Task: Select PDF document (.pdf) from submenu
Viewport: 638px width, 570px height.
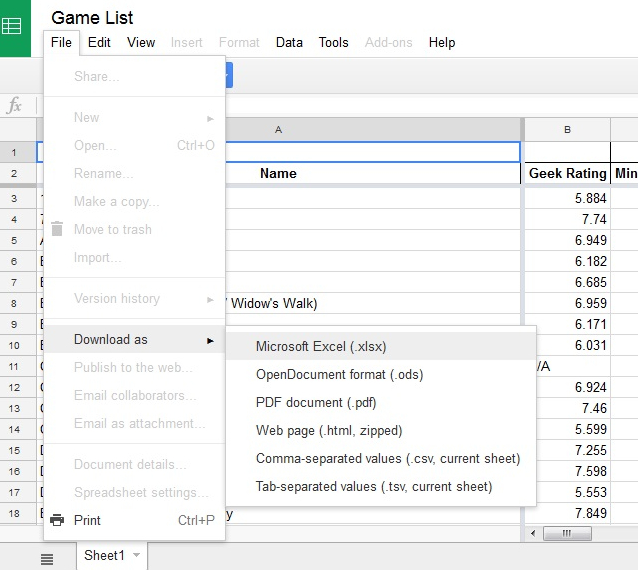Action: pyautogui.click(x=316, y=403)
